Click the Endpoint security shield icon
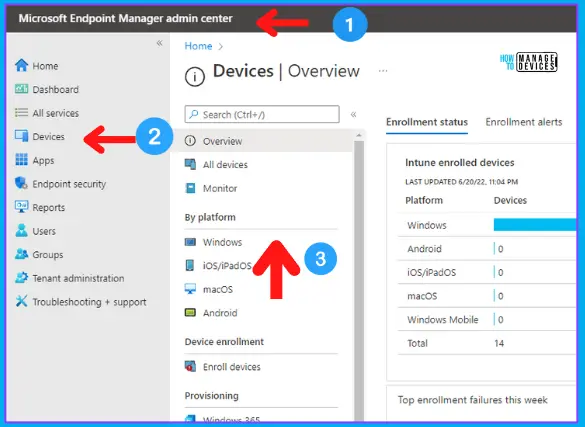 click(21, 183)
